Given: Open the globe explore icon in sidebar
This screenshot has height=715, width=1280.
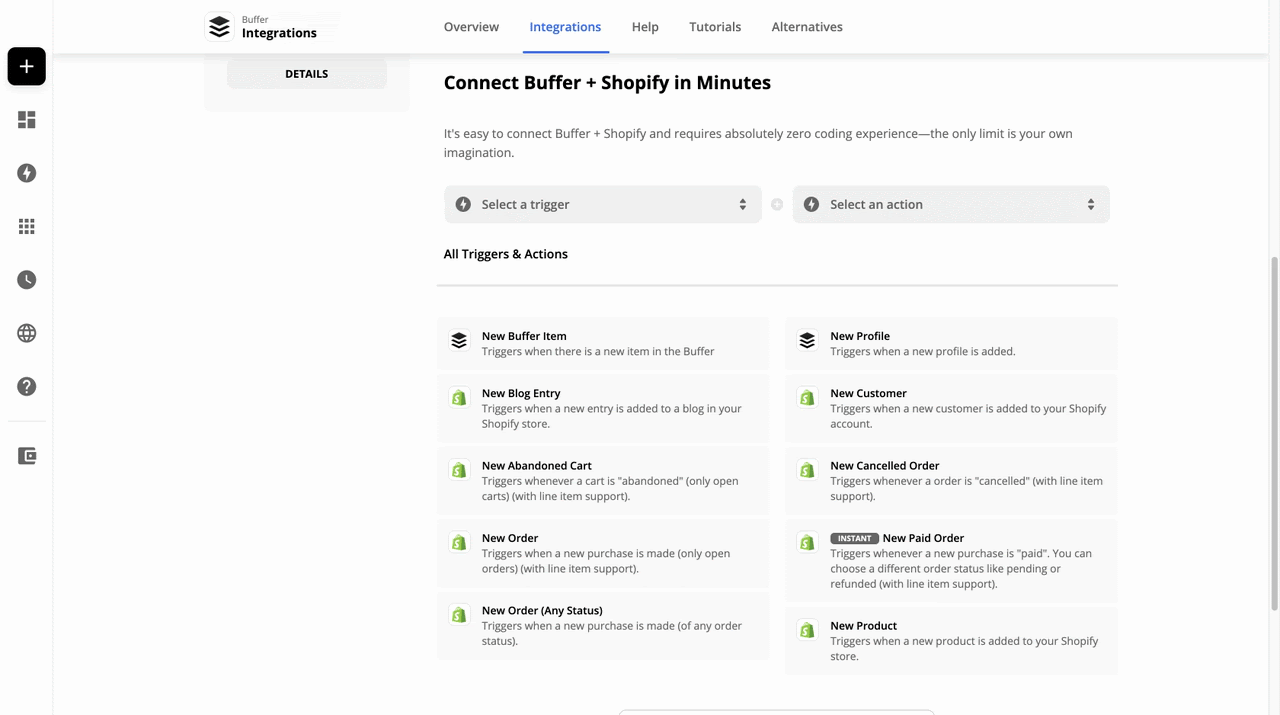Looking at the screenshot, I should (x=27, y=333).
